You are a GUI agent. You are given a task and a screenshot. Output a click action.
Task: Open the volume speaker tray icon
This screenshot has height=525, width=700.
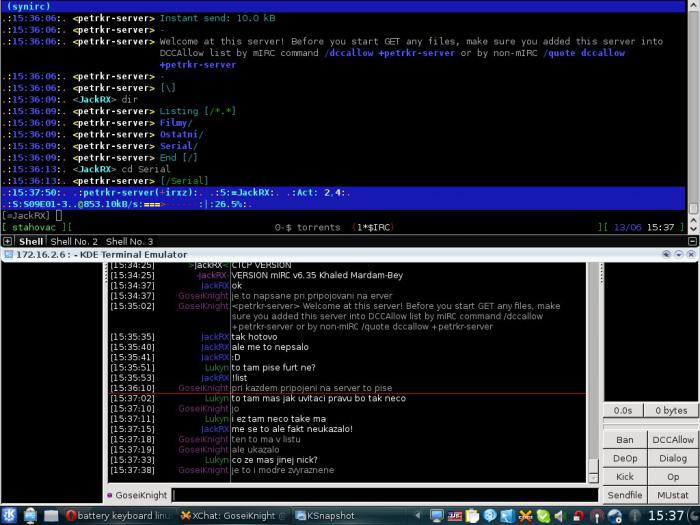[560, 516]
